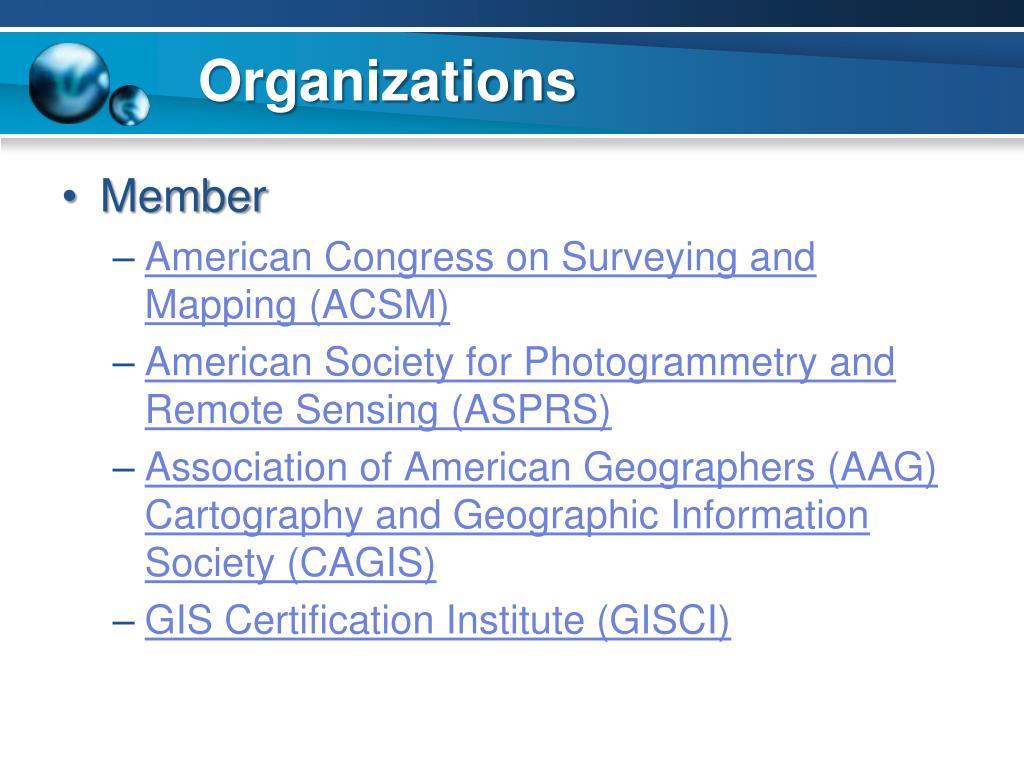Image resolution: width=1024 pixels, height=768 pixels.
Task: Select the Member bullet heading
Action: (x=184, y=195)
